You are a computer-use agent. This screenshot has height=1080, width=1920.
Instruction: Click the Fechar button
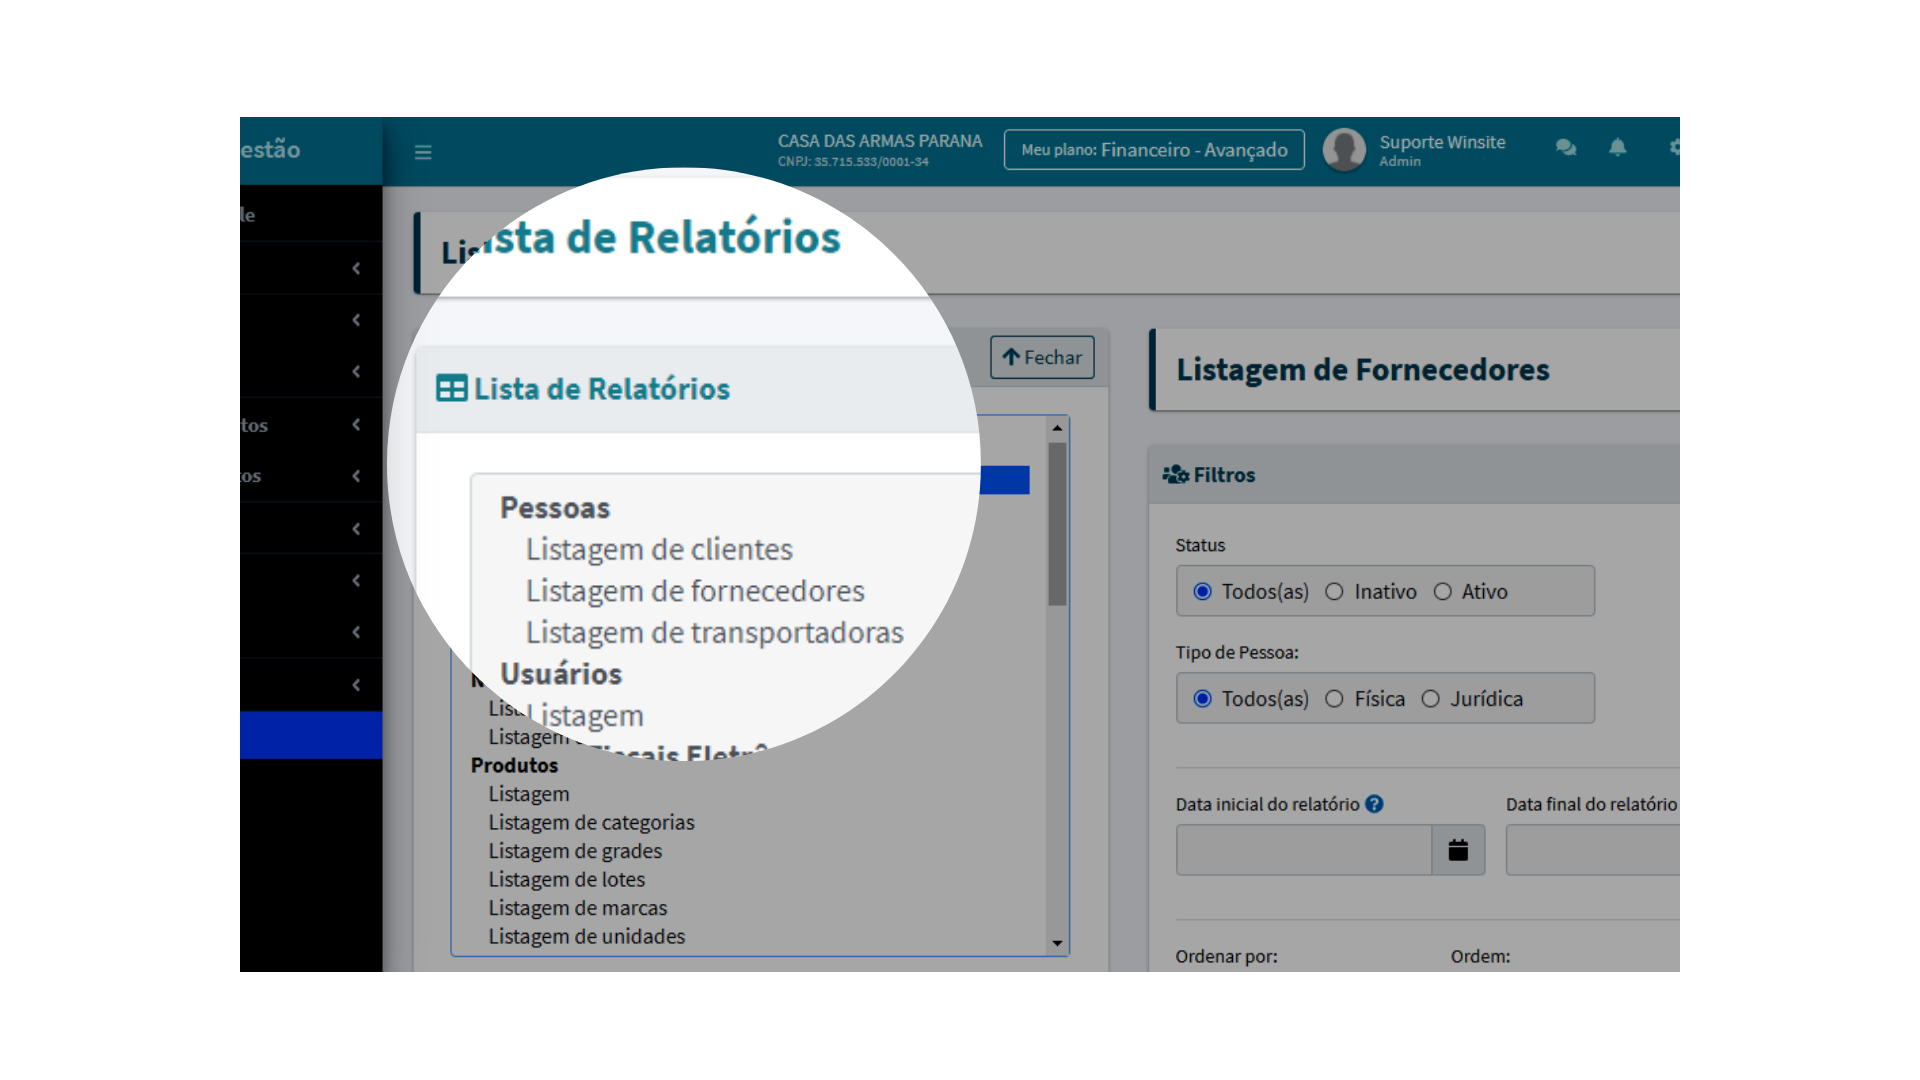point(1042,357)
